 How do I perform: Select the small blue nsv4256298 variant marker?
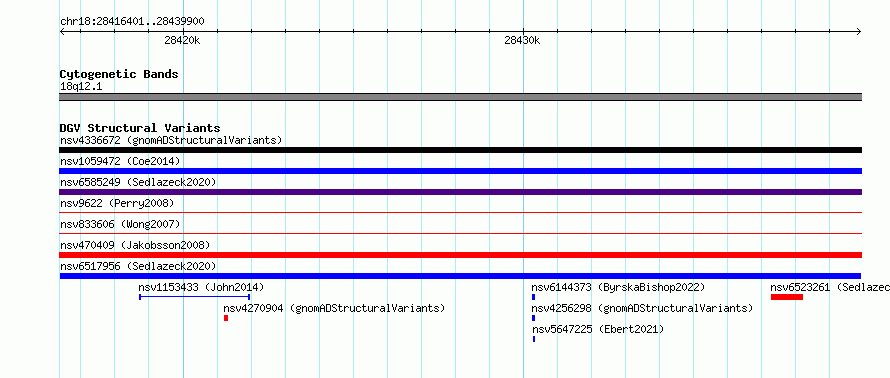534,318
